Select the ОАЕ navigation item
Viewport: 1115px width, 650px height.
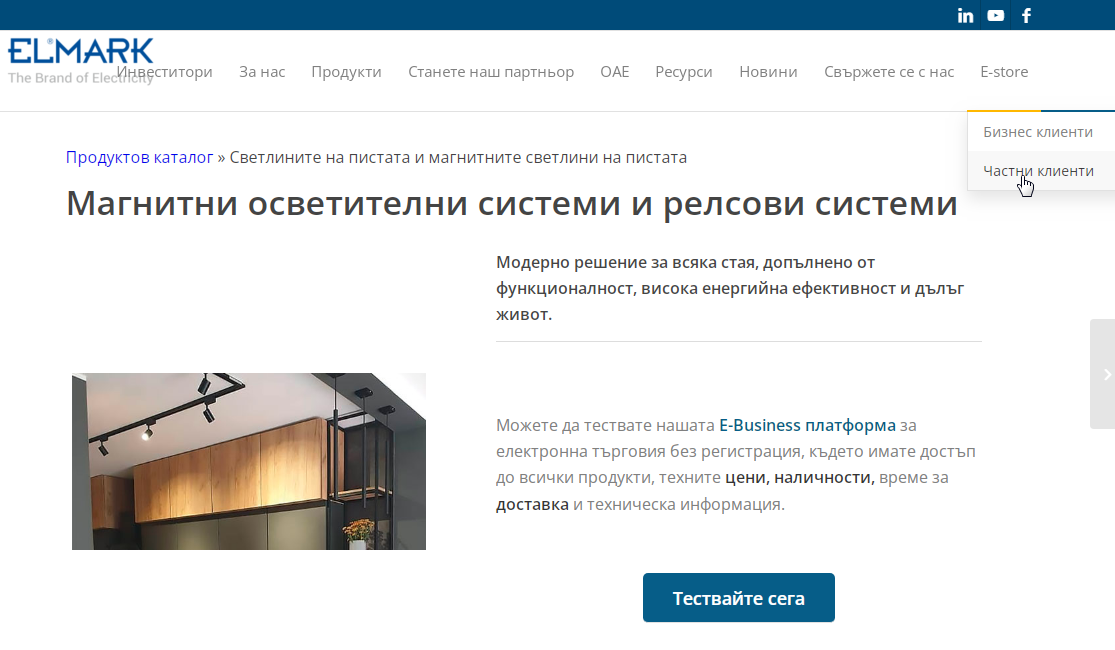[615, 72]
